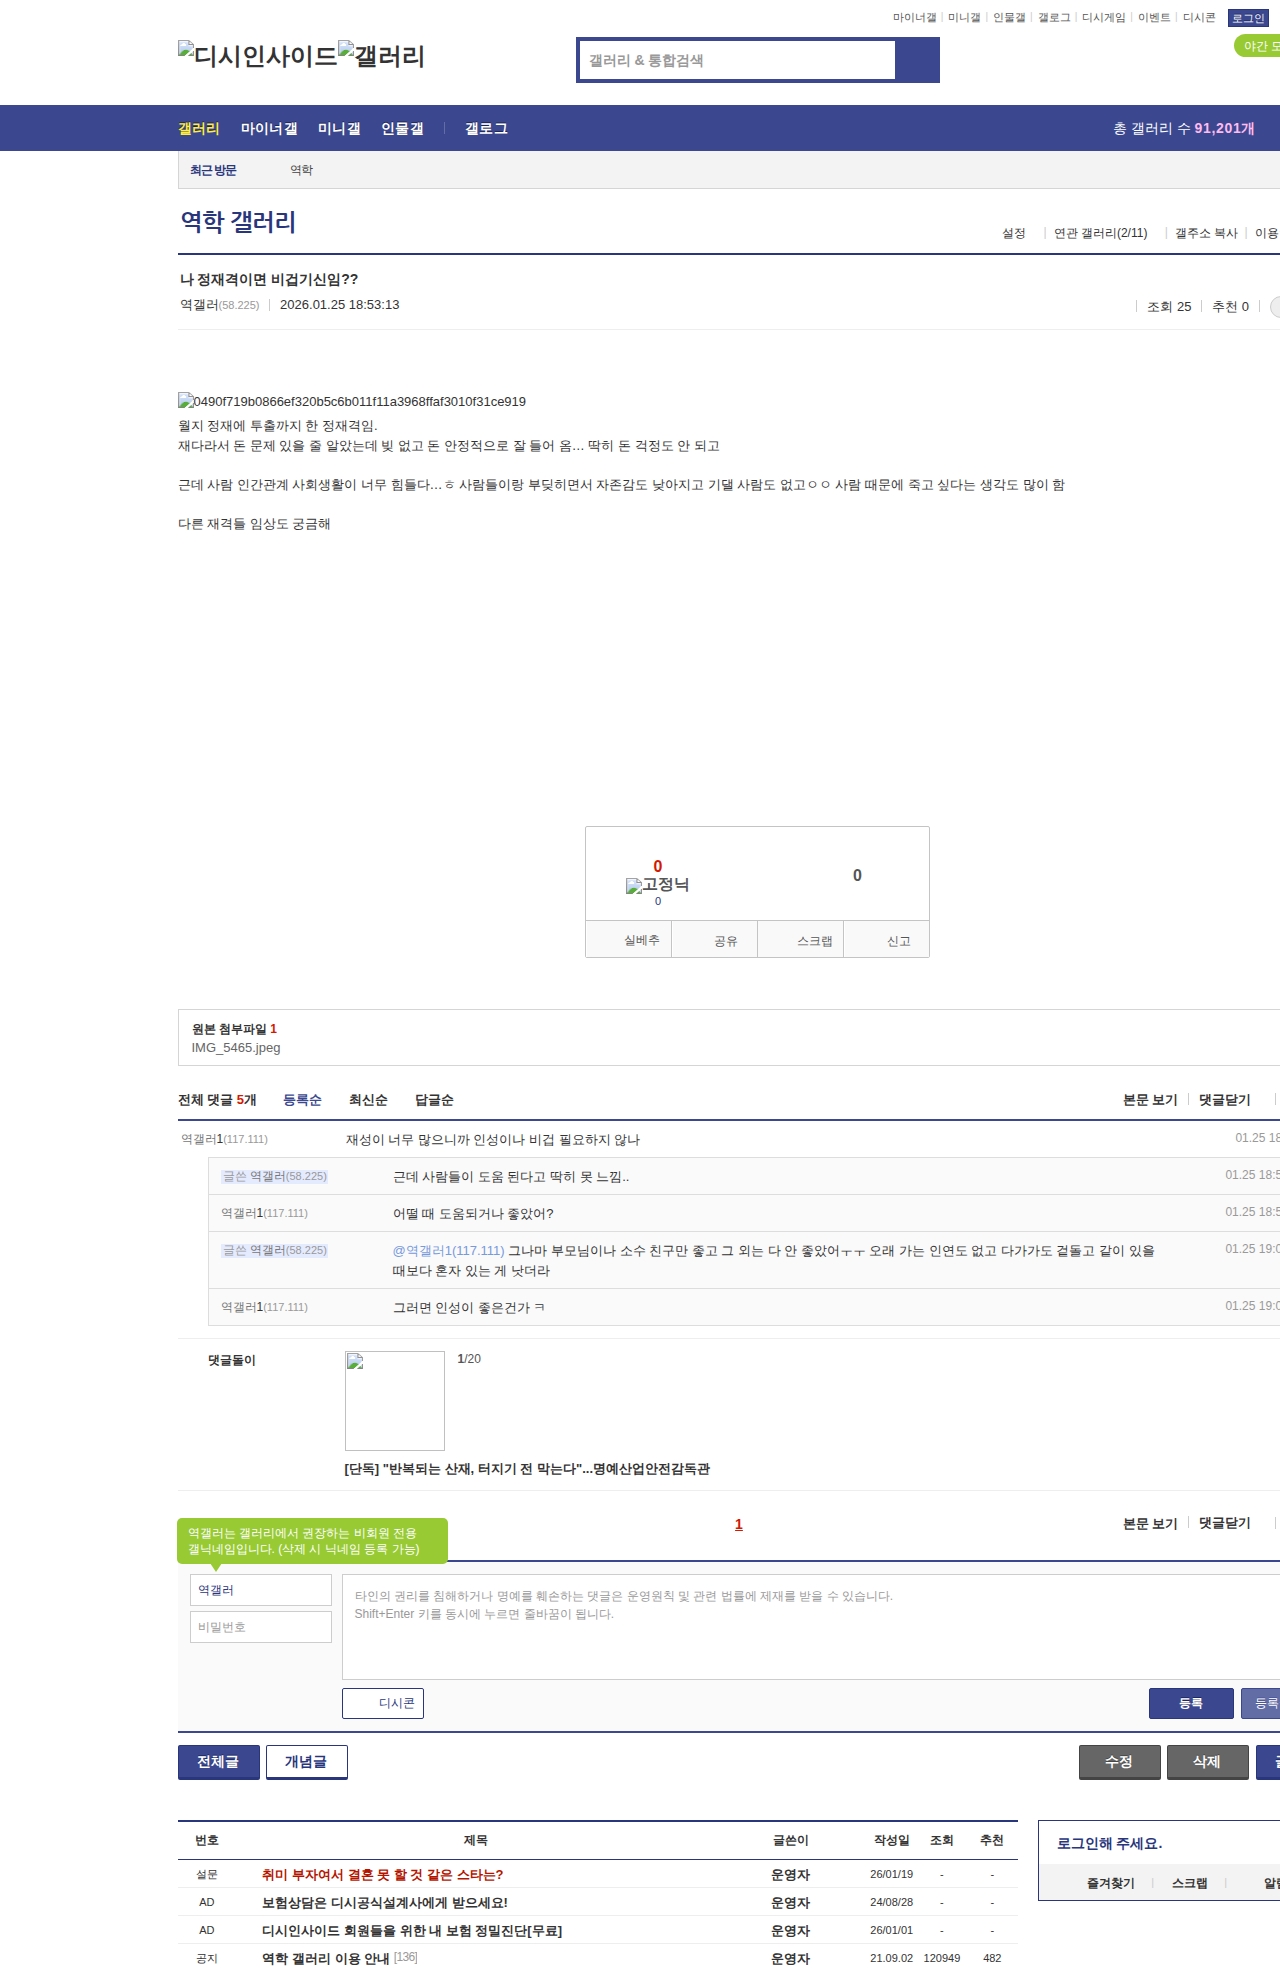This screenshot has width=1280, height=1970.
Task: Click the 로그인 button at the top
Action: pos(1248,18)
